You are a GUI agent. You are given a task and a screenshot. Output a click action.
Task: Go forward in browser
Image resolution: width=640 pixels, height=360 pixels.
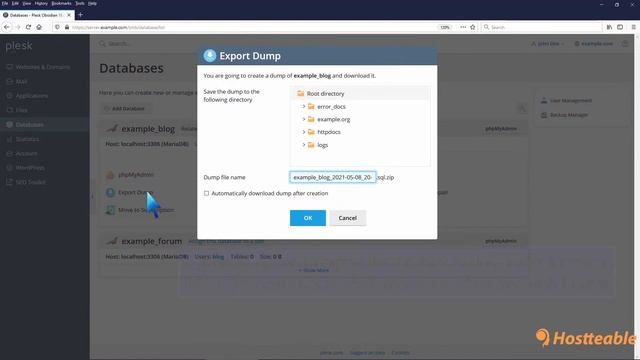18,27
